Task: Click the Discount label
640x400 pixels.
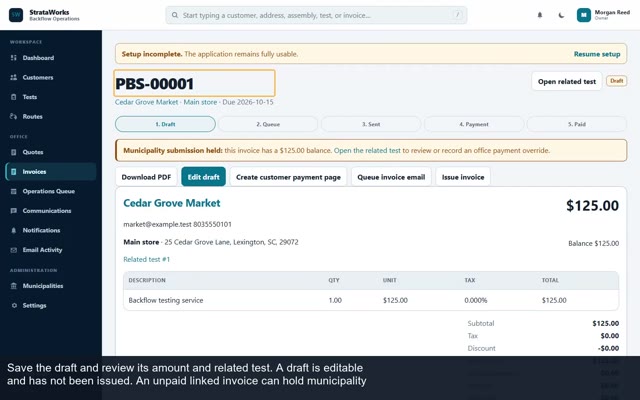Action: coord(482,348)
